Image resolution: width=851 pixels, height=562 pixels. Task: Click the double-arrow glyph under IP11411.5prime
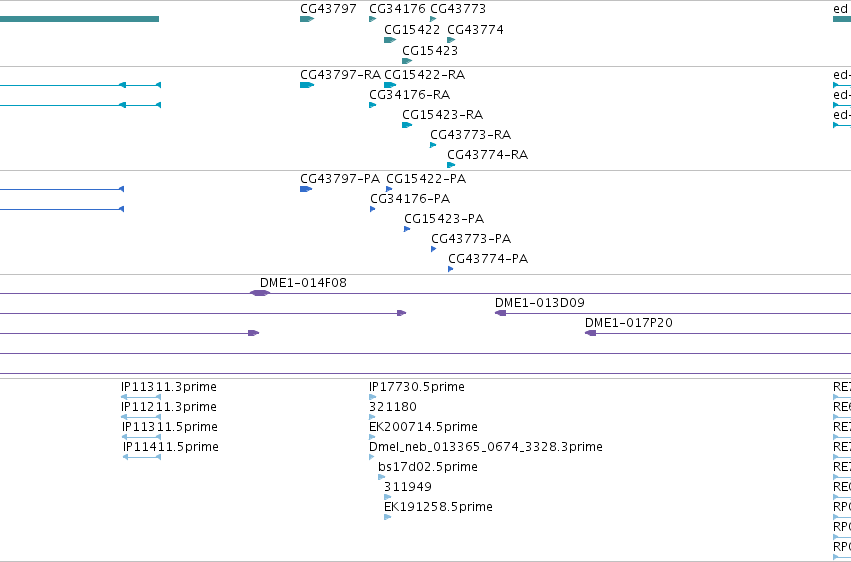point(142,457)
